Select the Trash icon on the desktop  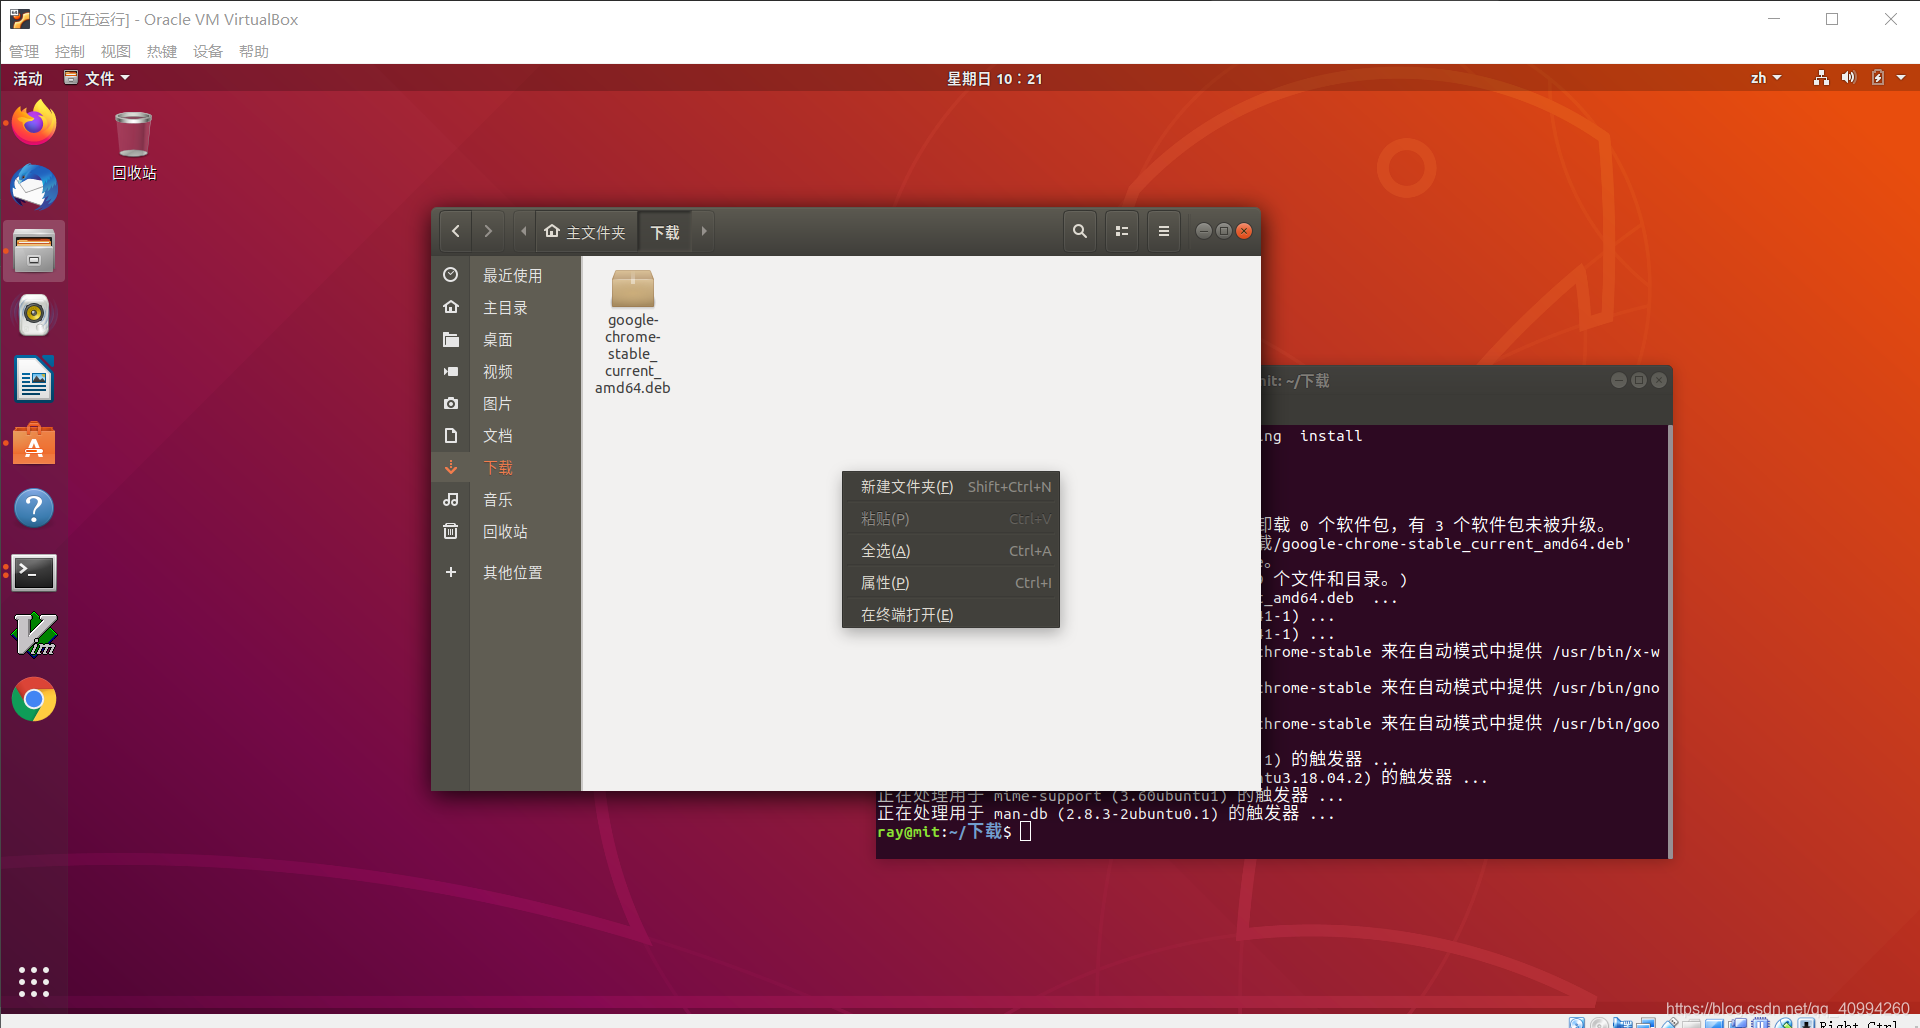pyautogui.click(x=133, y=146)
